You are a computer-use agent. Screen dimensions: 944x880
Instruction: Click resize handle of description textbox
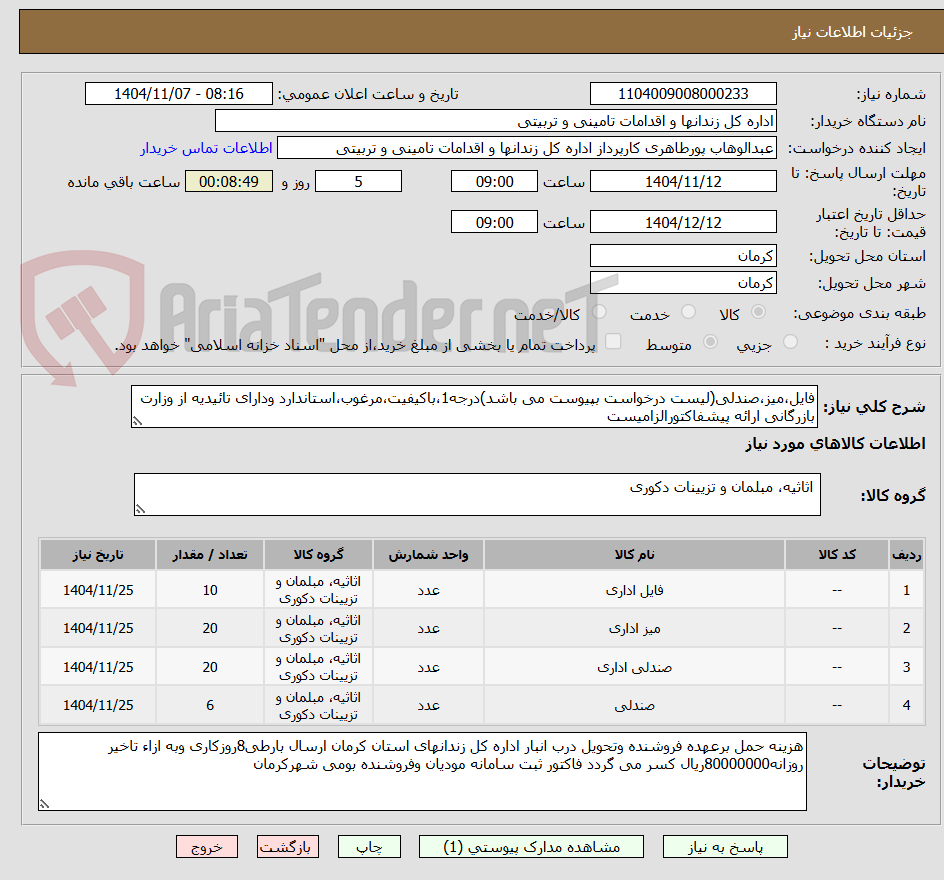(x=137, y=421)
